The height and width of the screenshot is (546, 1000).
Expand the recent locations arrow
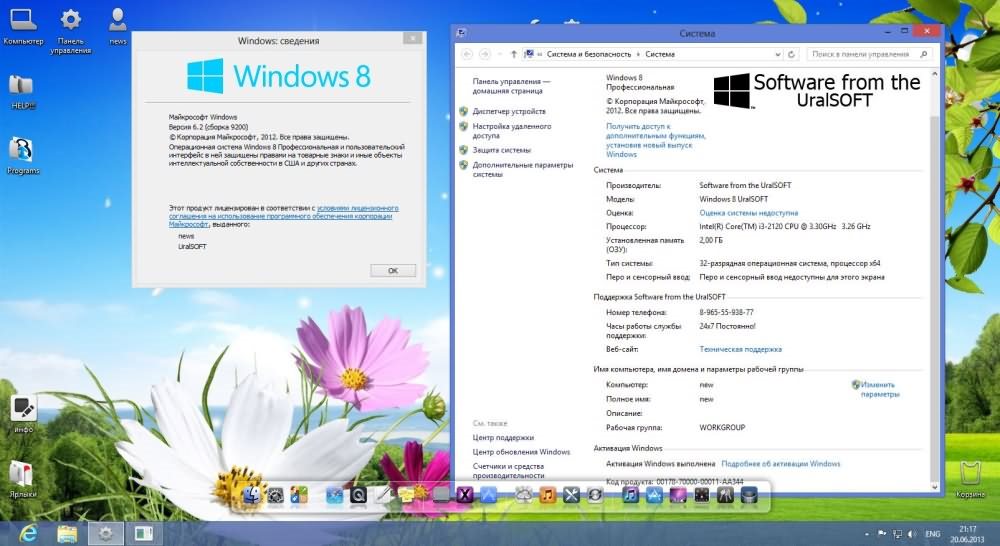point(499,54)
